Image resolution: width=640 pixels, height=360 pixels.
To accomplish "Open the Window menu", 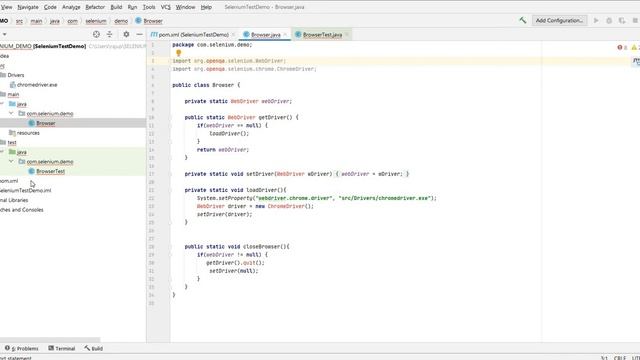I will [x=185, y=7].
